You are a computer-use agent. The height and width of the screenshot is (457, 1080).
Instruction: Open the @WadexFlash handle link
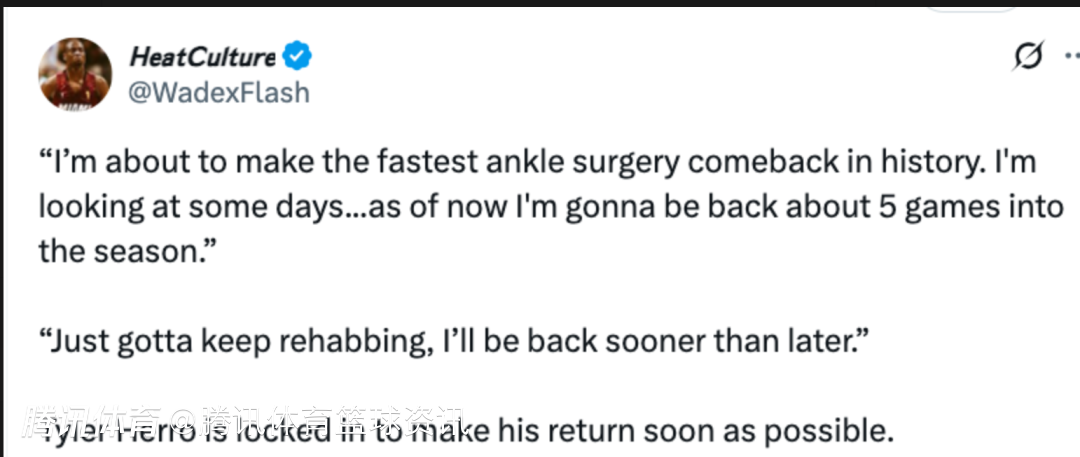tap(219, 92)
